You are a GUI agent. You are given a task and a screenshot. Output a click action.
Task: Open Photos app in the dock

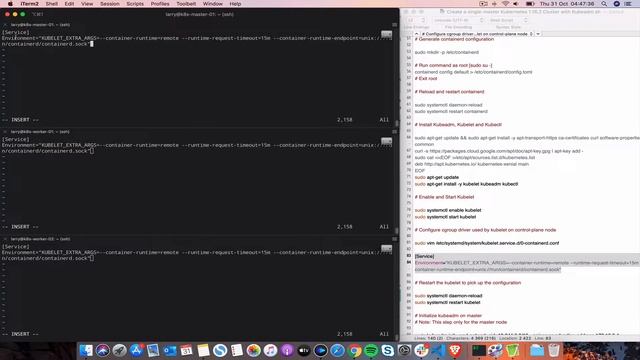[253, 350]
